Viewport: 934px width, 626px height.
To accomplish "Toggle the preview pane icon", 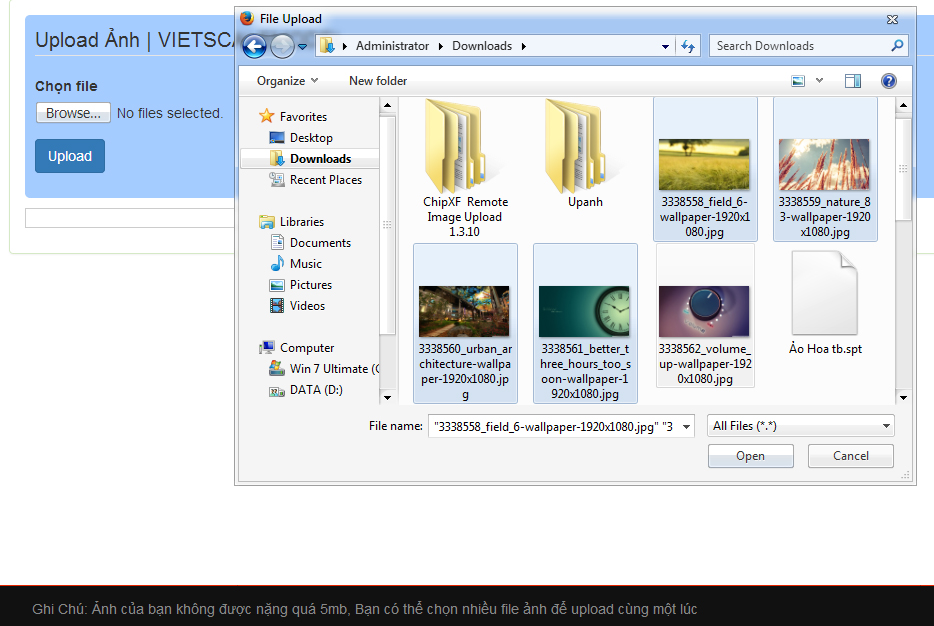I will tap(853, 81).
